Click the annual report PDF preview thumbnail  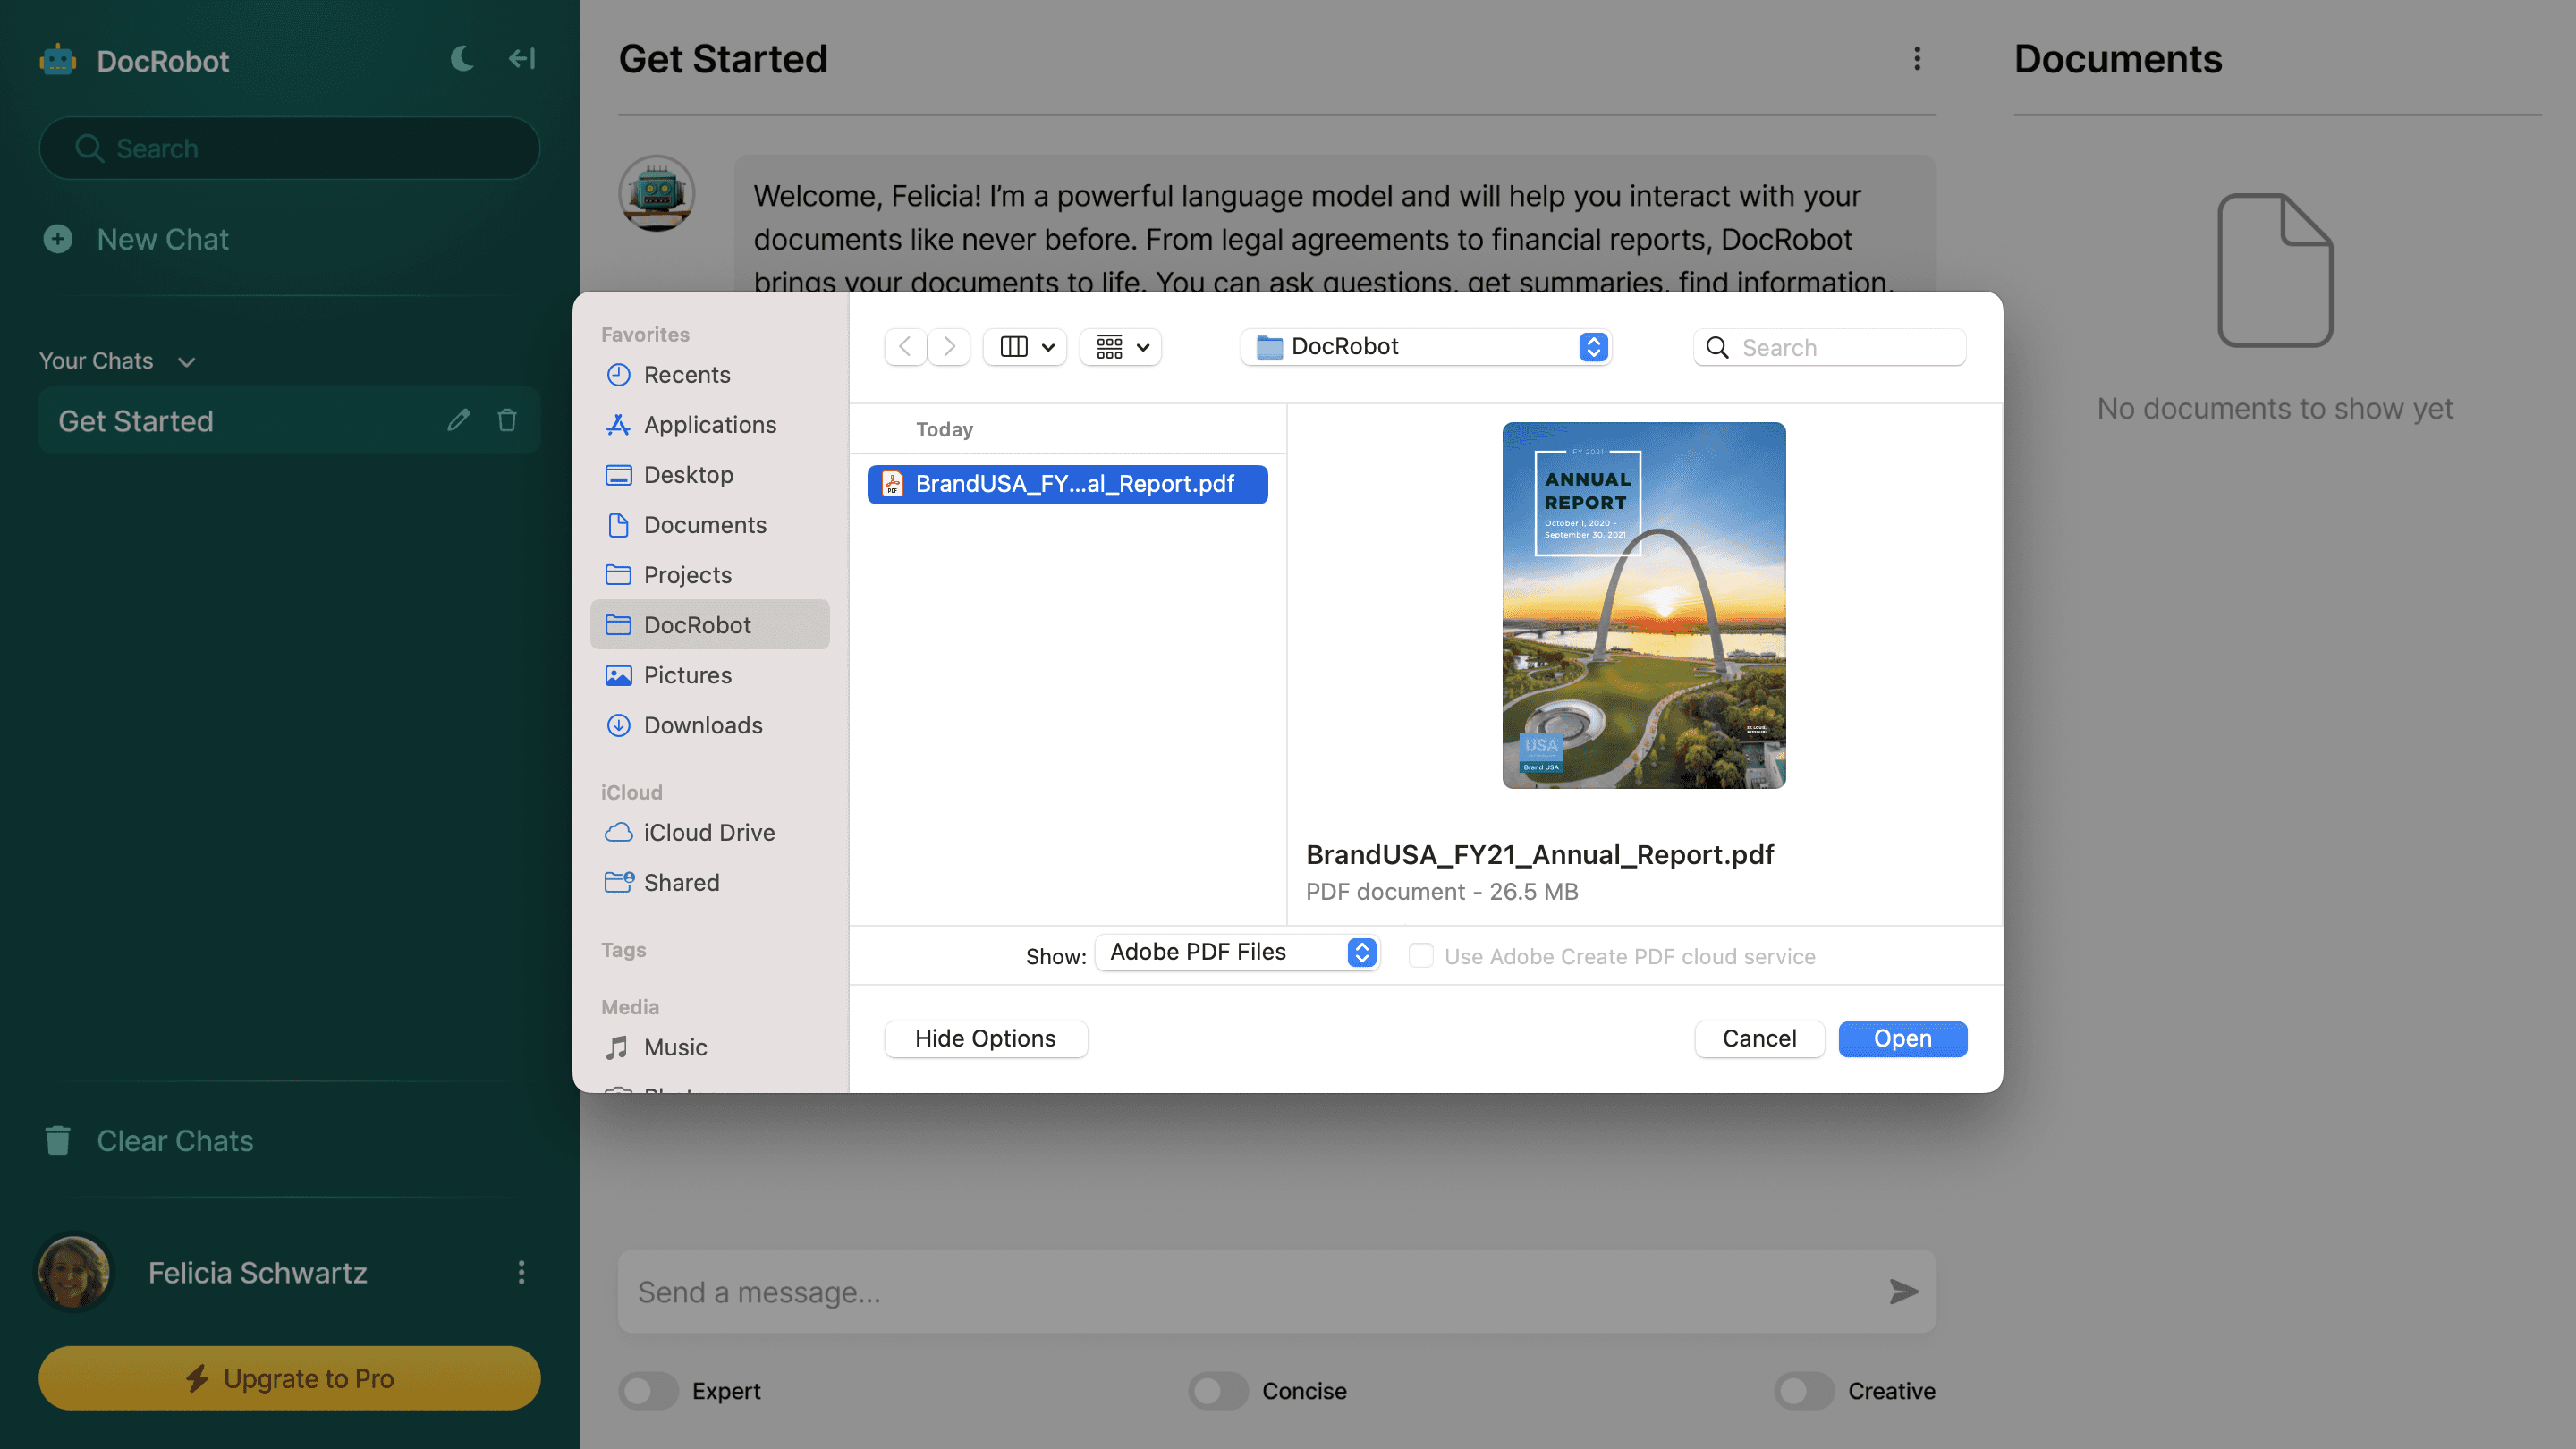pos(1643,605)
